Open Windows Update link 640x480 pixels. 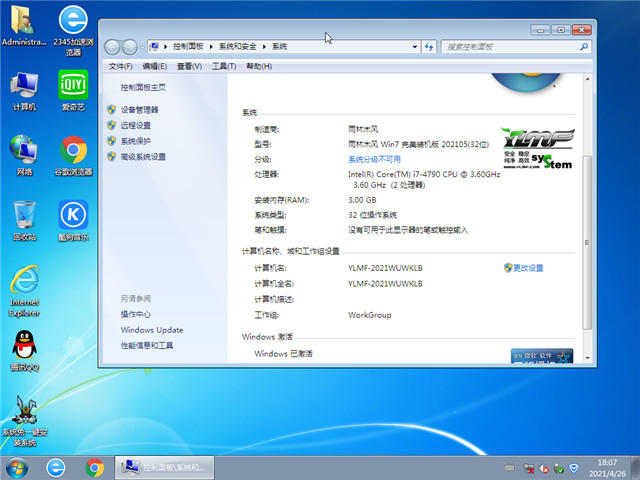(x=151, y=330)
